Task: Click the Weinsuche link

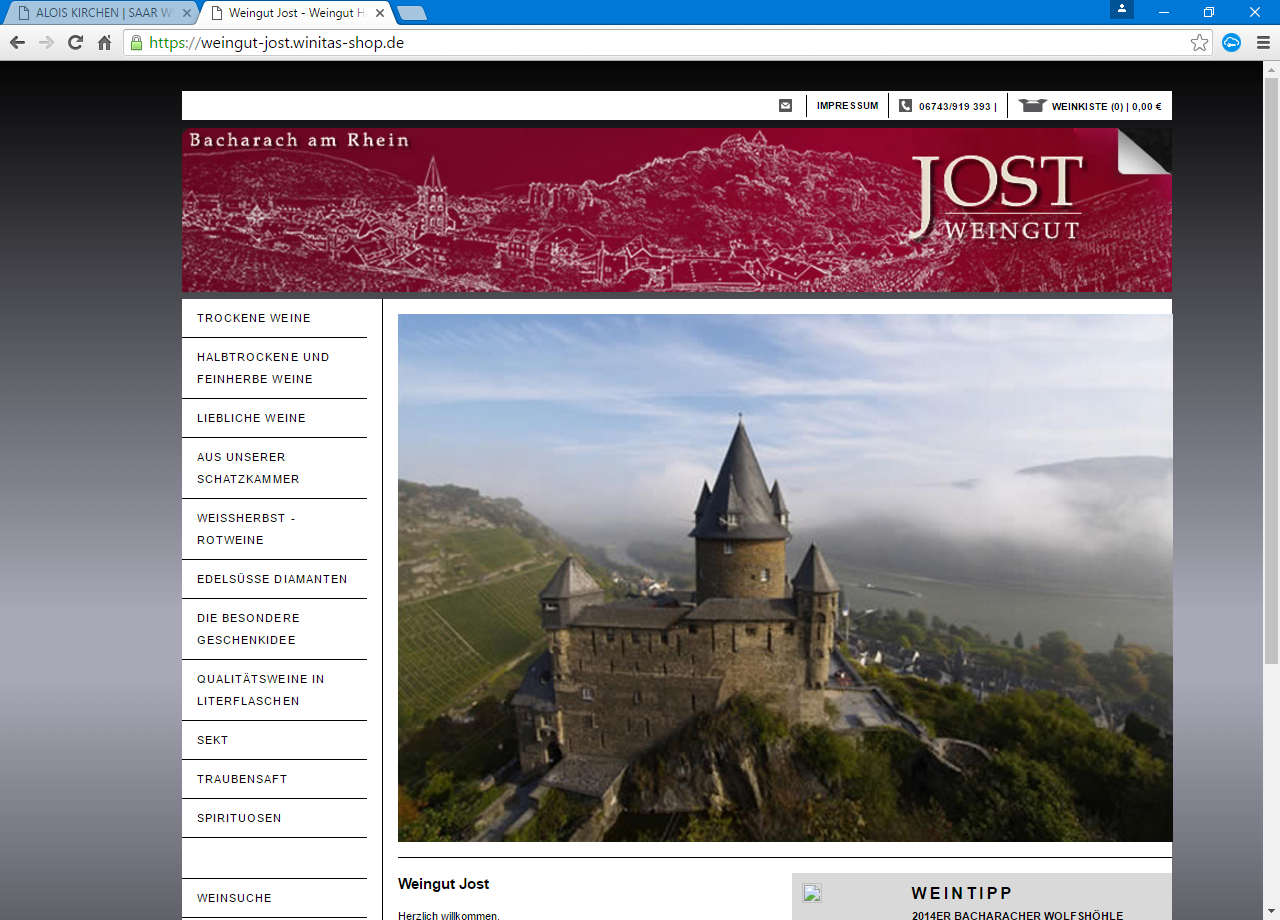Action: pyautogui.click(x=234, y=898)
